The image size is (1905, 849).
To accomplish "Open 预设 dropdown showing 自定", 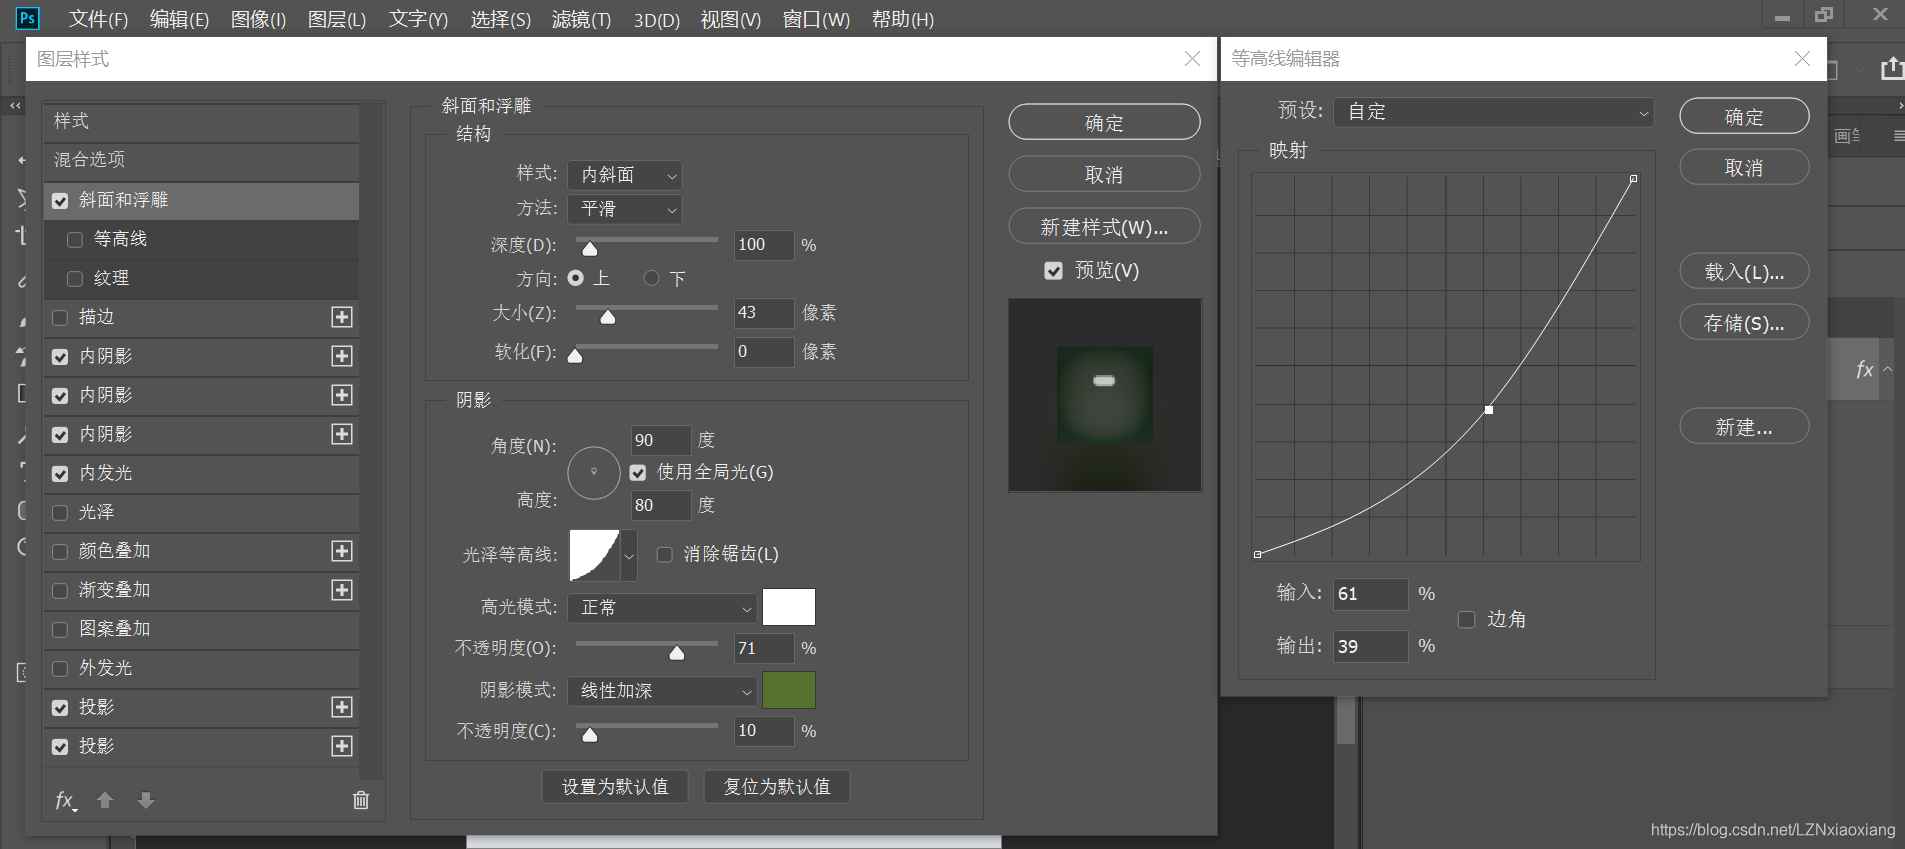I will click(x=1493, y=112).
